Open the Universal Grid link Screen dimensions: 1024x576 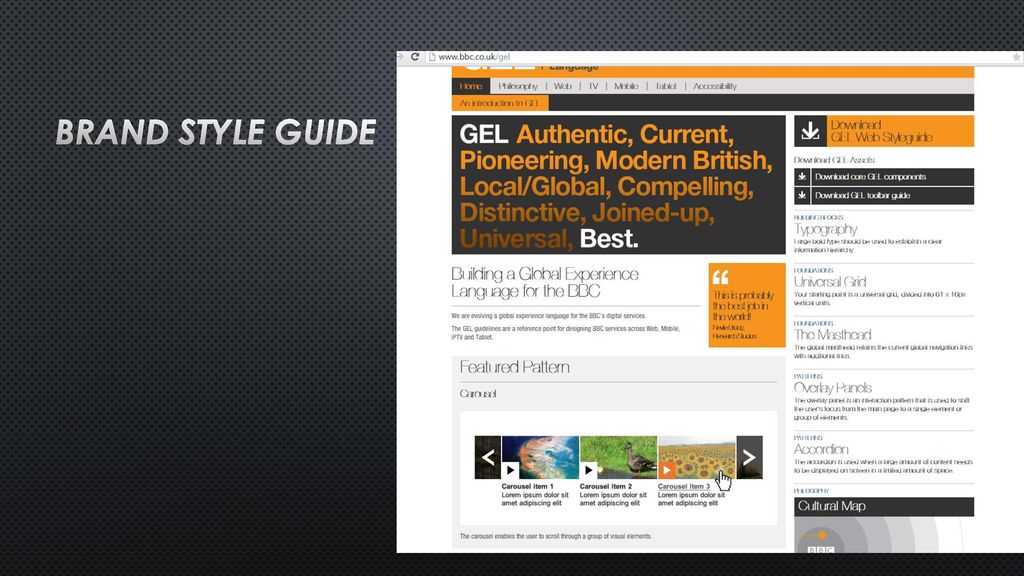click(x=830, y=282)
